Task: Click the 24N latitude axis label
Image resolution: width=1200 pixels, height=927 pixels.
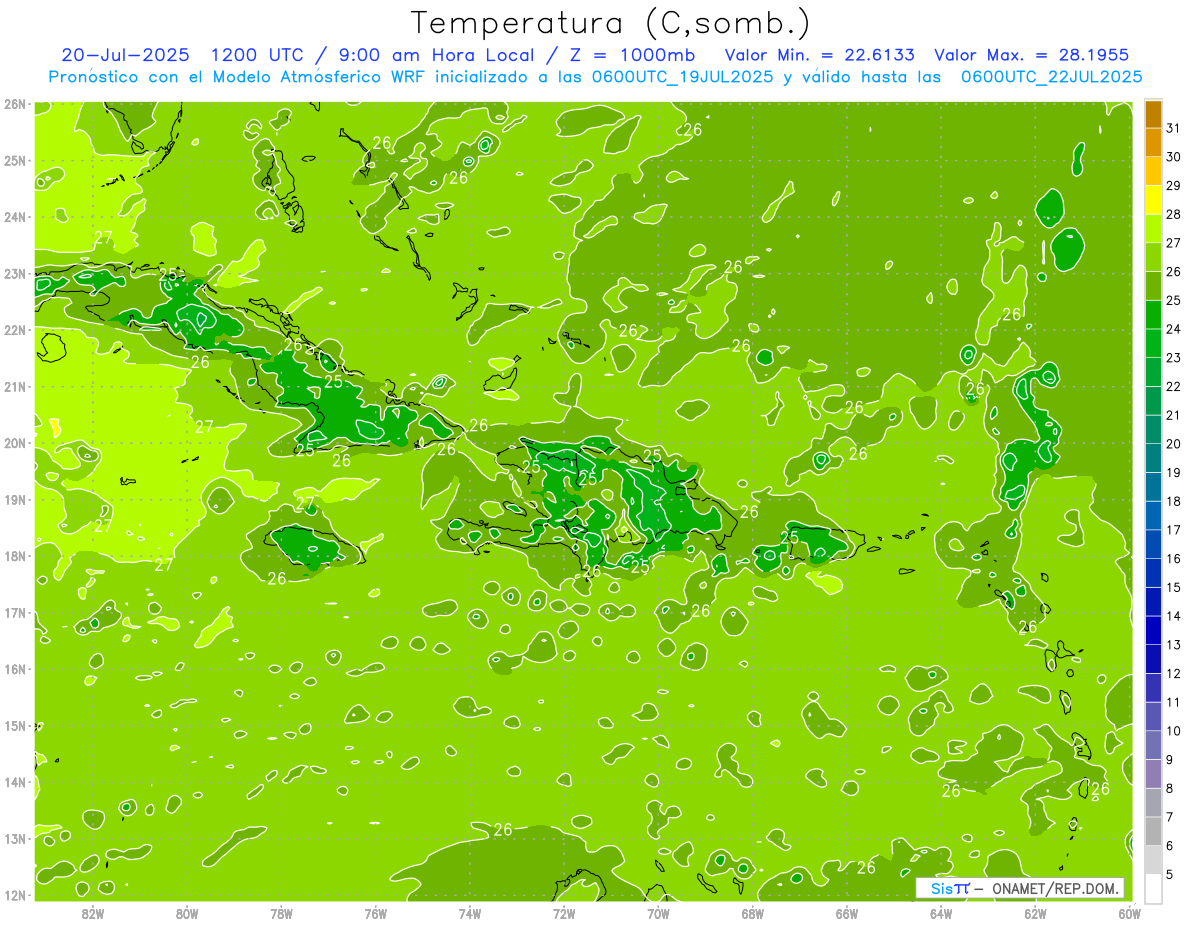Action: 15,217
